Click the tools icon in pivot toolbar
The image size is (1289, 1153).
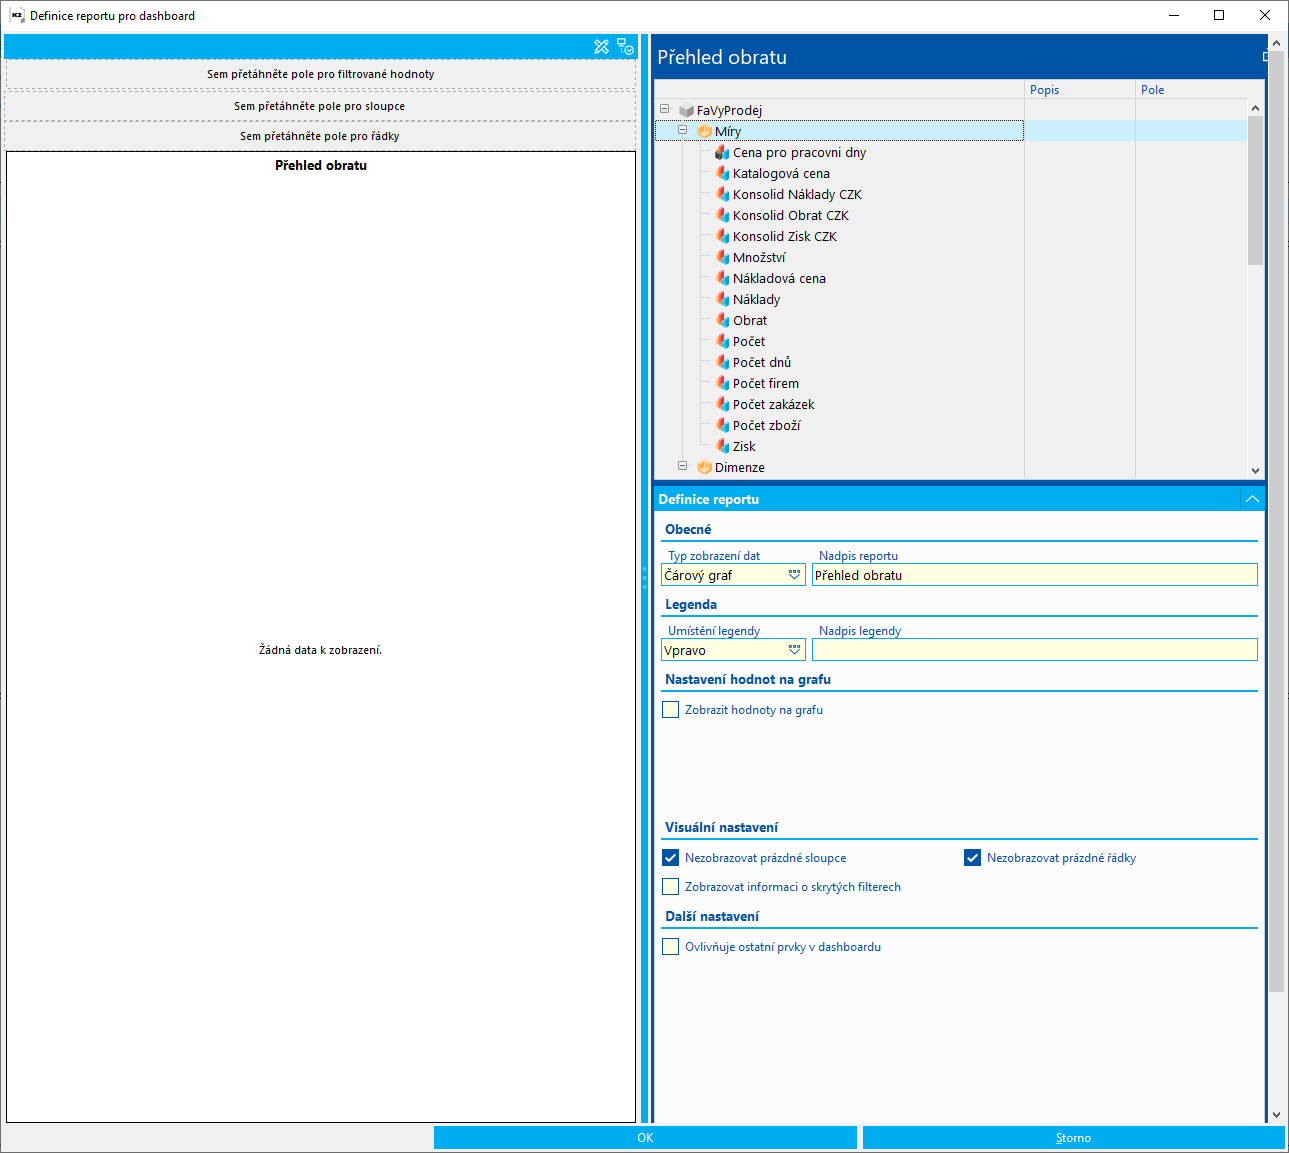[x=601, y=47]
